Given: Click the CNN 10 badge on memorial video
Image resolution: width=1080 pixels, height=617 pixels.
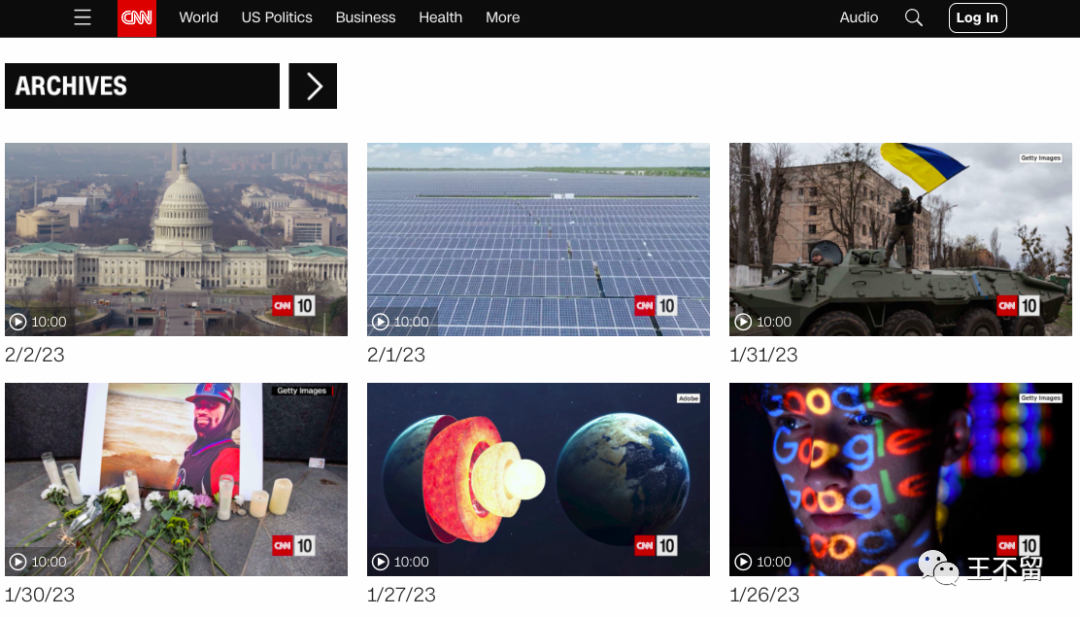Looking at the screenshot, I should coord(293,546).
